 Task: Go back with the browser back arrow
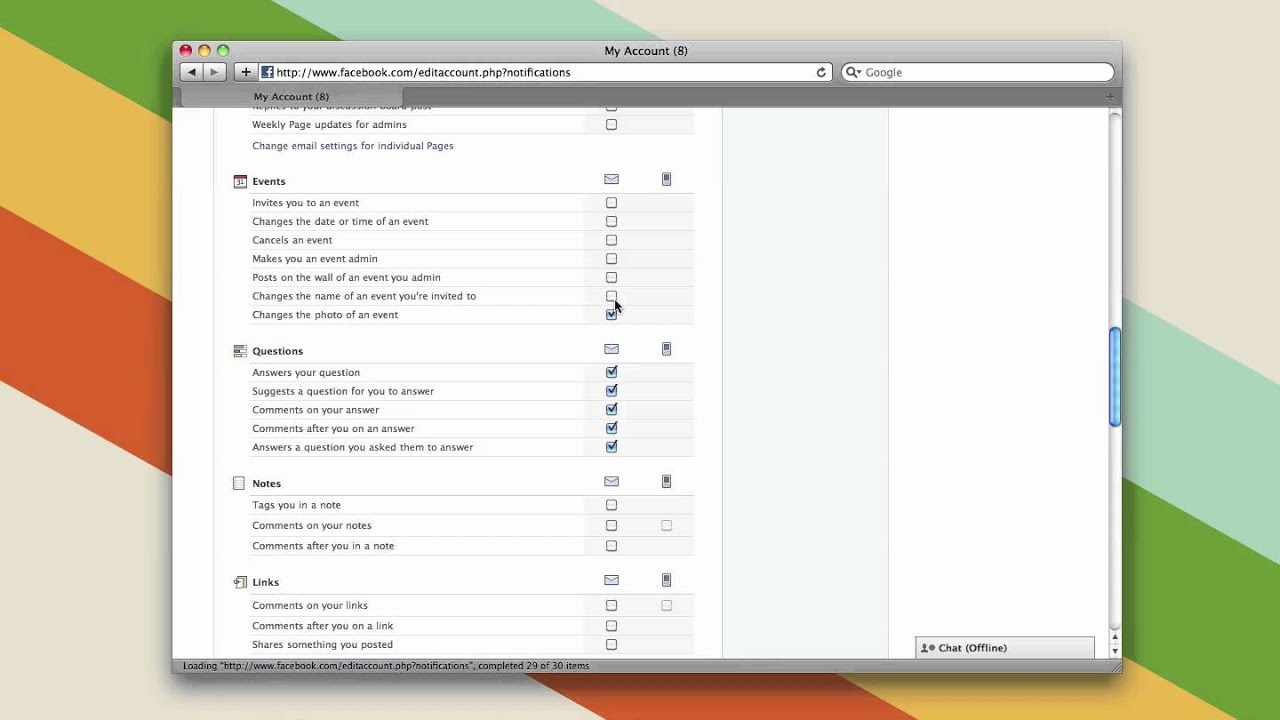click(x=191, y=72)
